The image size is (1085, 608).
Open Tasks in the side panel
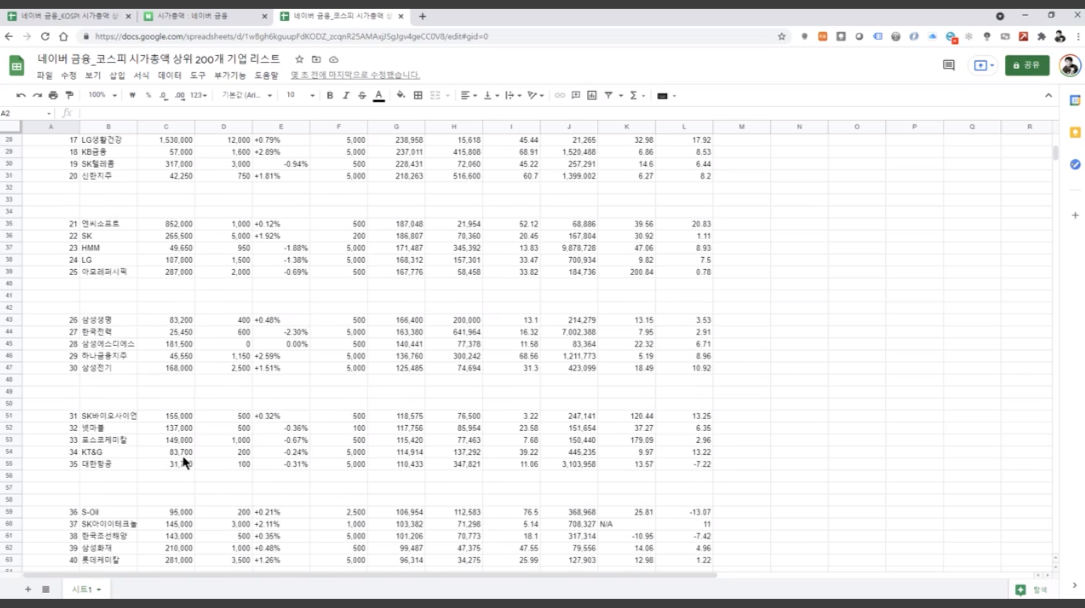coord(1075,165)
